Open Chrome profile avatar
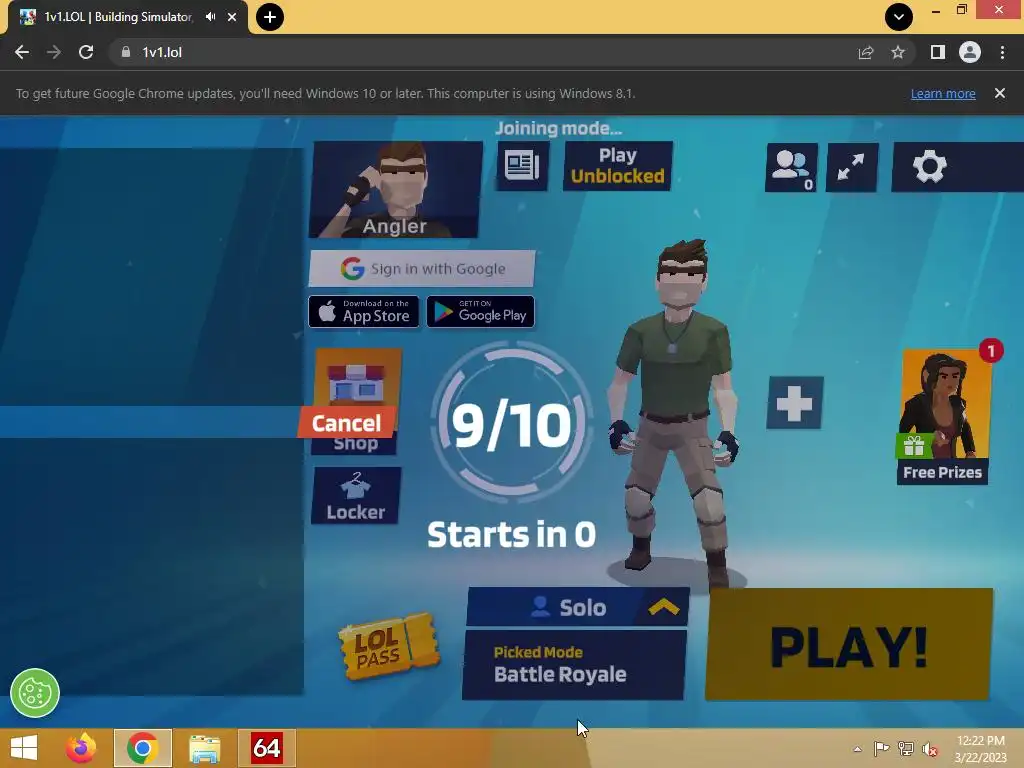The width and height of the screenshot is (1024, 768). coord(970,52)
